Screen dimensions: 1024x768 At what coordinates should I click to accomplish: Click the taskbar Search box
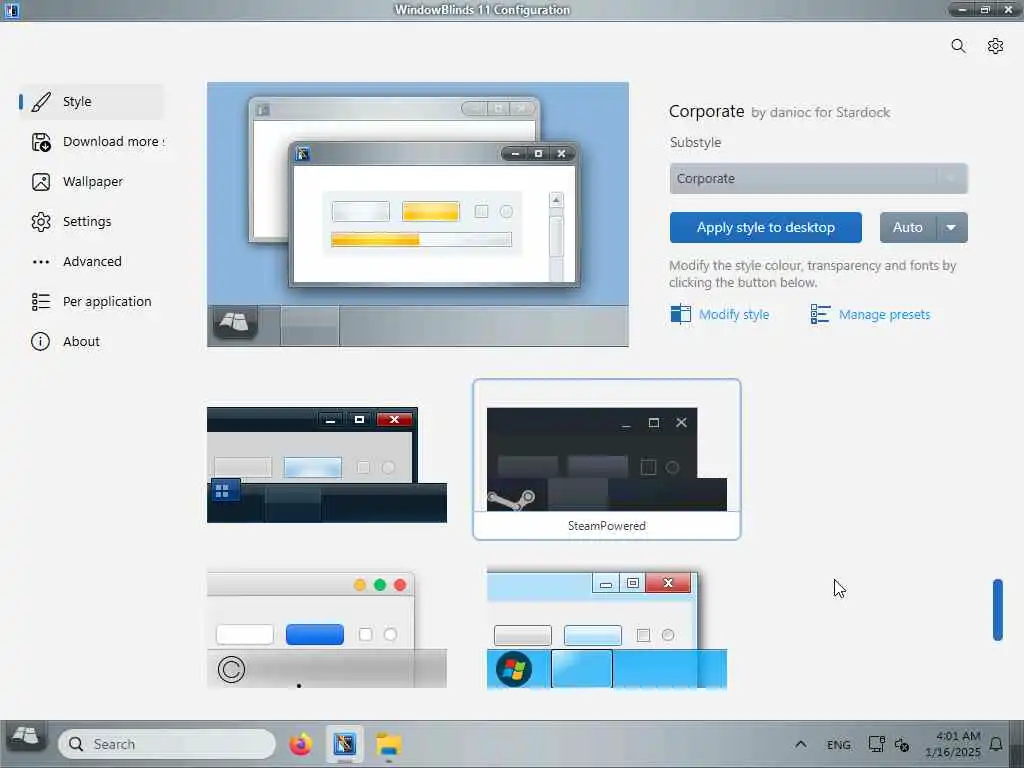coord(167,744)
